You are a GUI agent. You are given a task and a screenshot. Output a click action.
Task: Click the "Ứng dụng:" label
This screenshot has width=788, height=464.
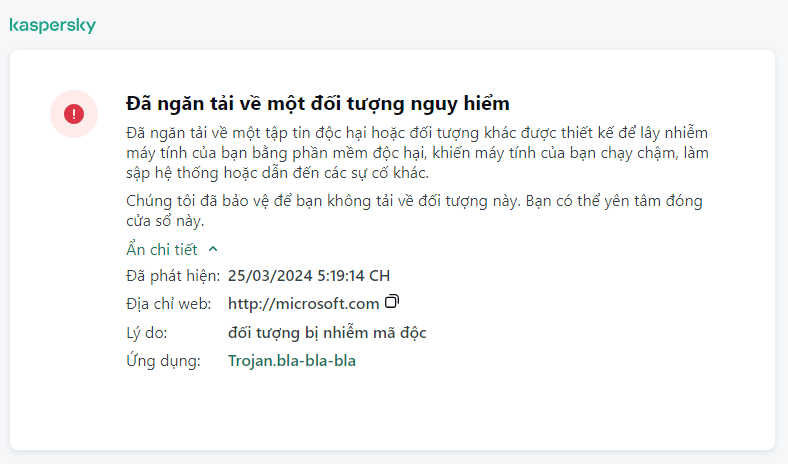tap(164, 361)
